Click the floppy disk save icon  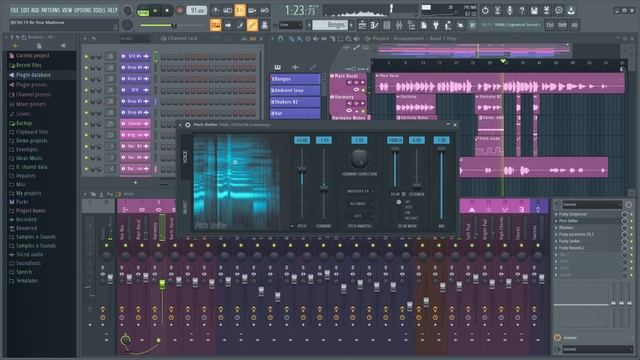coord(534,10)
